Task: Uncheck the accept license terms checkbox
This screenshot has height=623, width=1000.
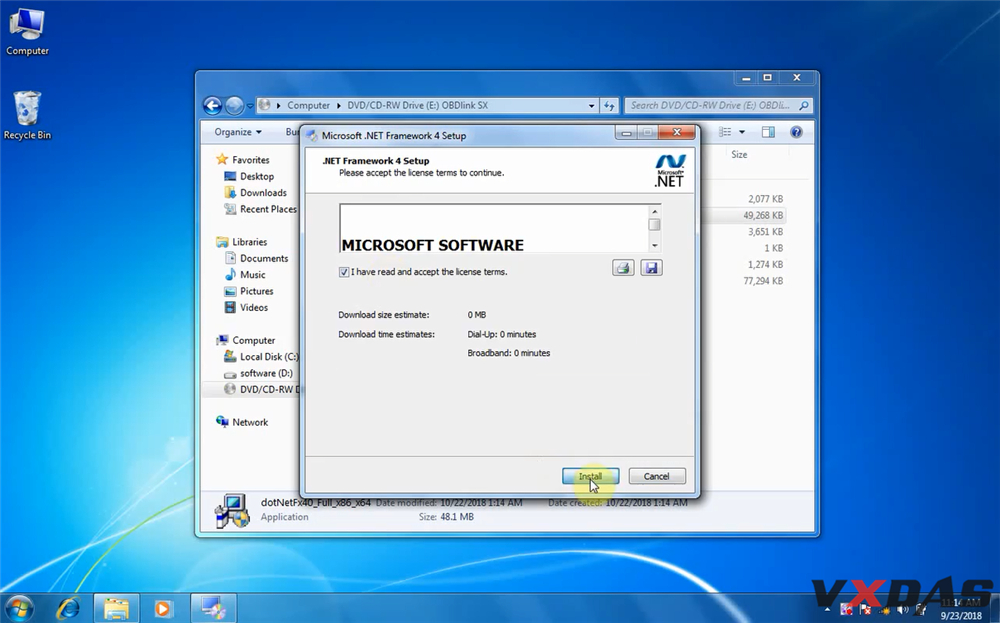Action: coord(344,272)
